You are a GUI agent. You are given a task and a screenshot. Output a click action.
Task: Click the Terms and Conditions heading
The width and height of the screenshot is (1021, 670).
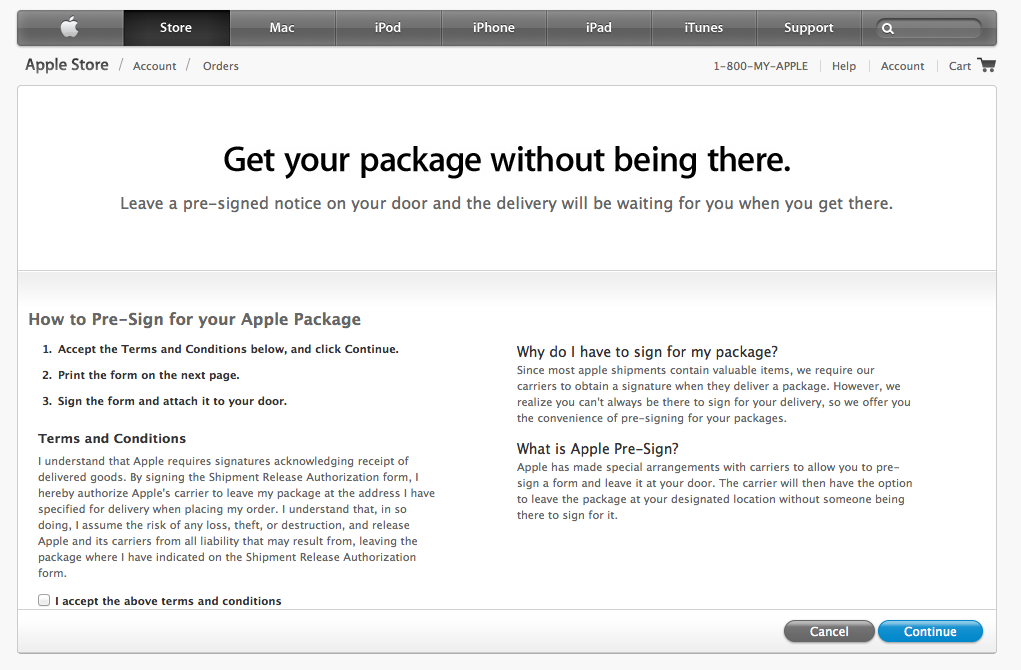pos(112,438)
